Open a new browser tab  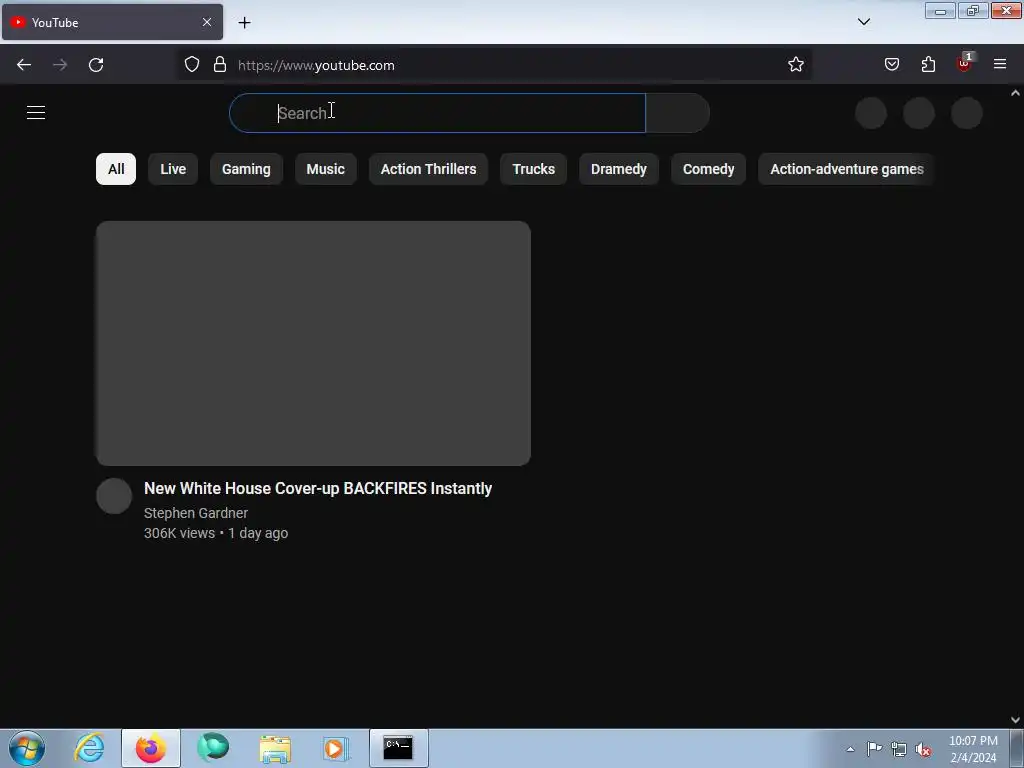(244, 23)
